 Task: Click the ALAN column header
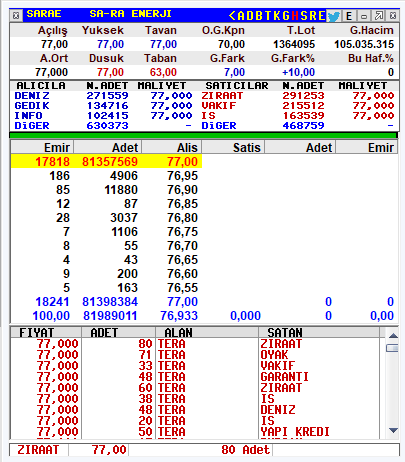tap(207, 333)
